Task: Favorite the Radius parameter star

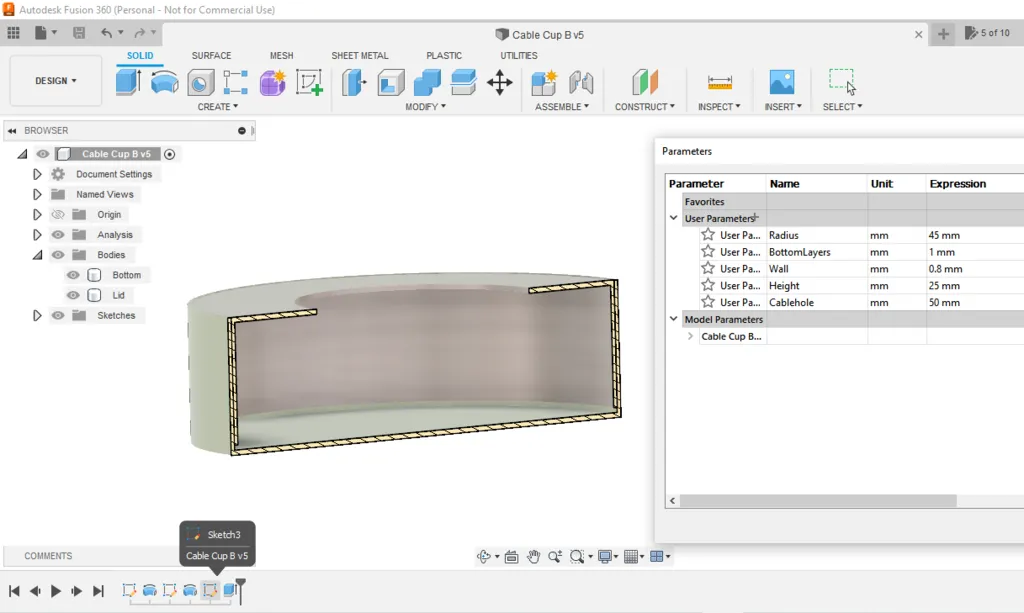Action: click(x=708, y=235)
